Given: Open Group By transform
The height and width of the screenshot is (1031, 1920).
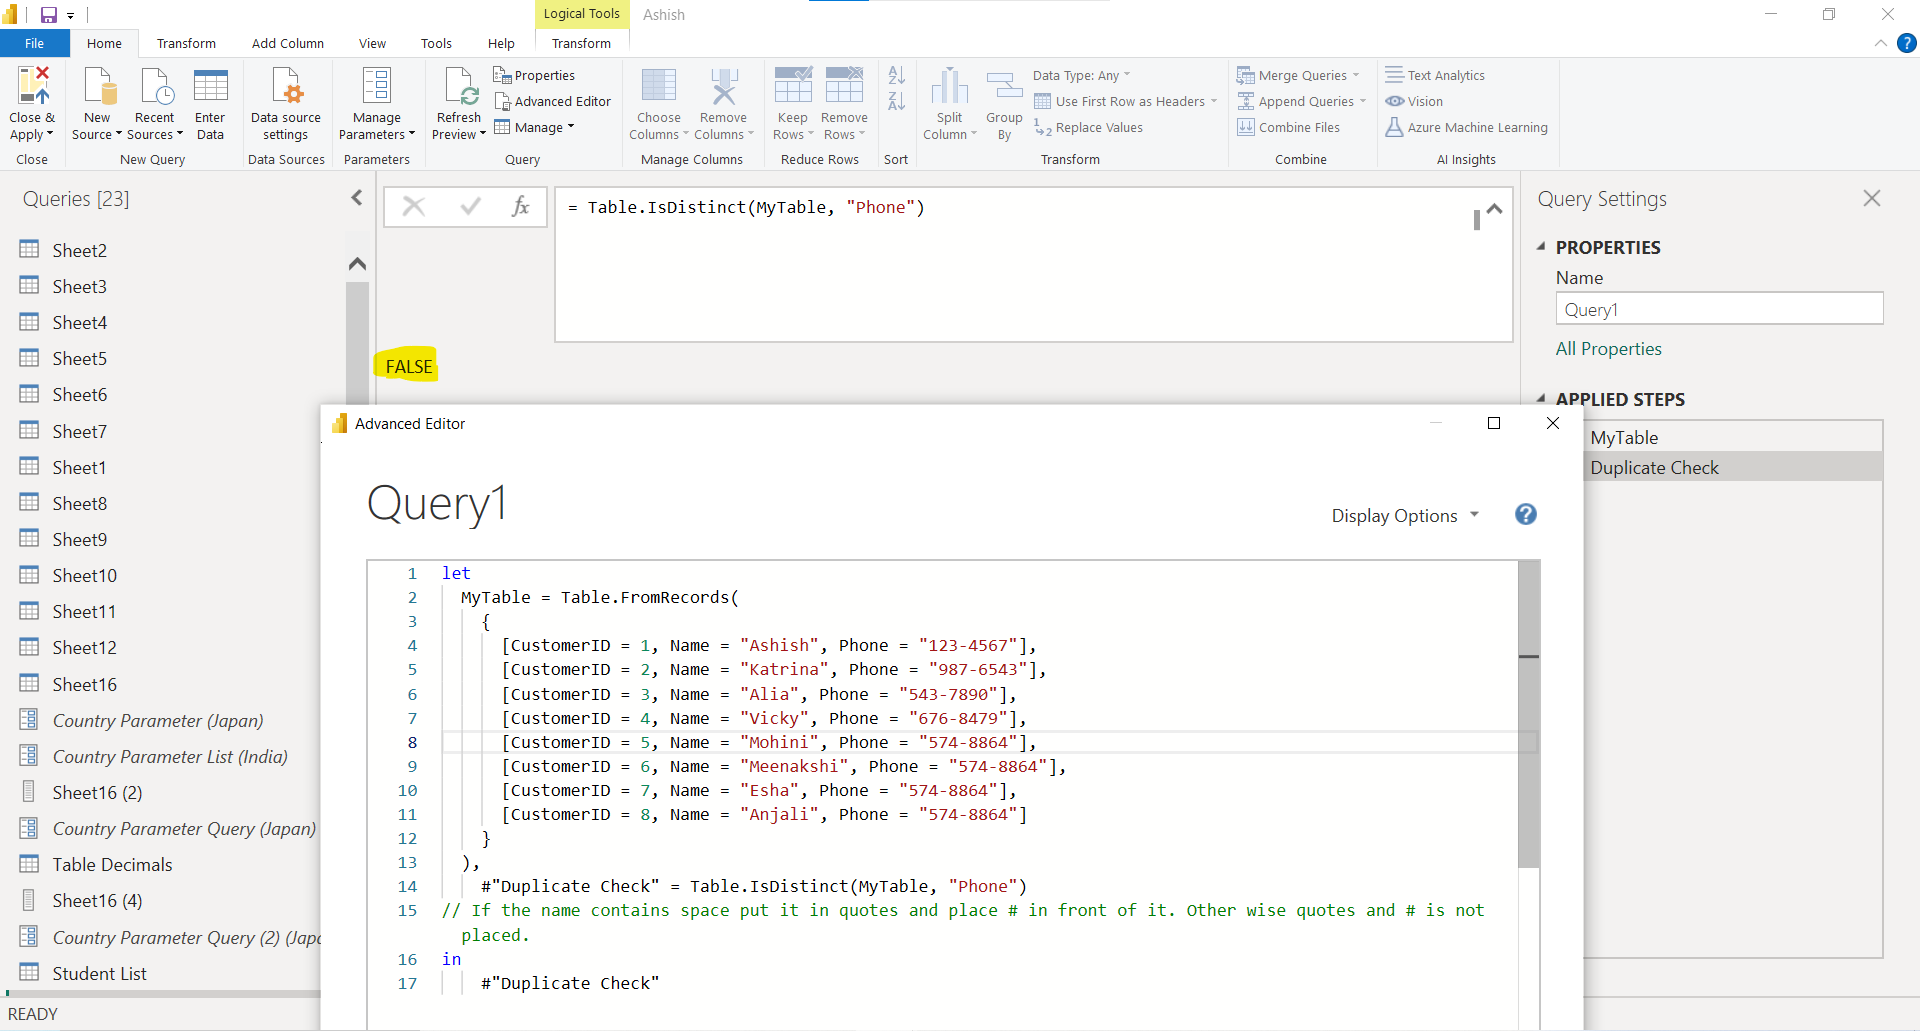Looking at the screenshot, I should 1003,101.
